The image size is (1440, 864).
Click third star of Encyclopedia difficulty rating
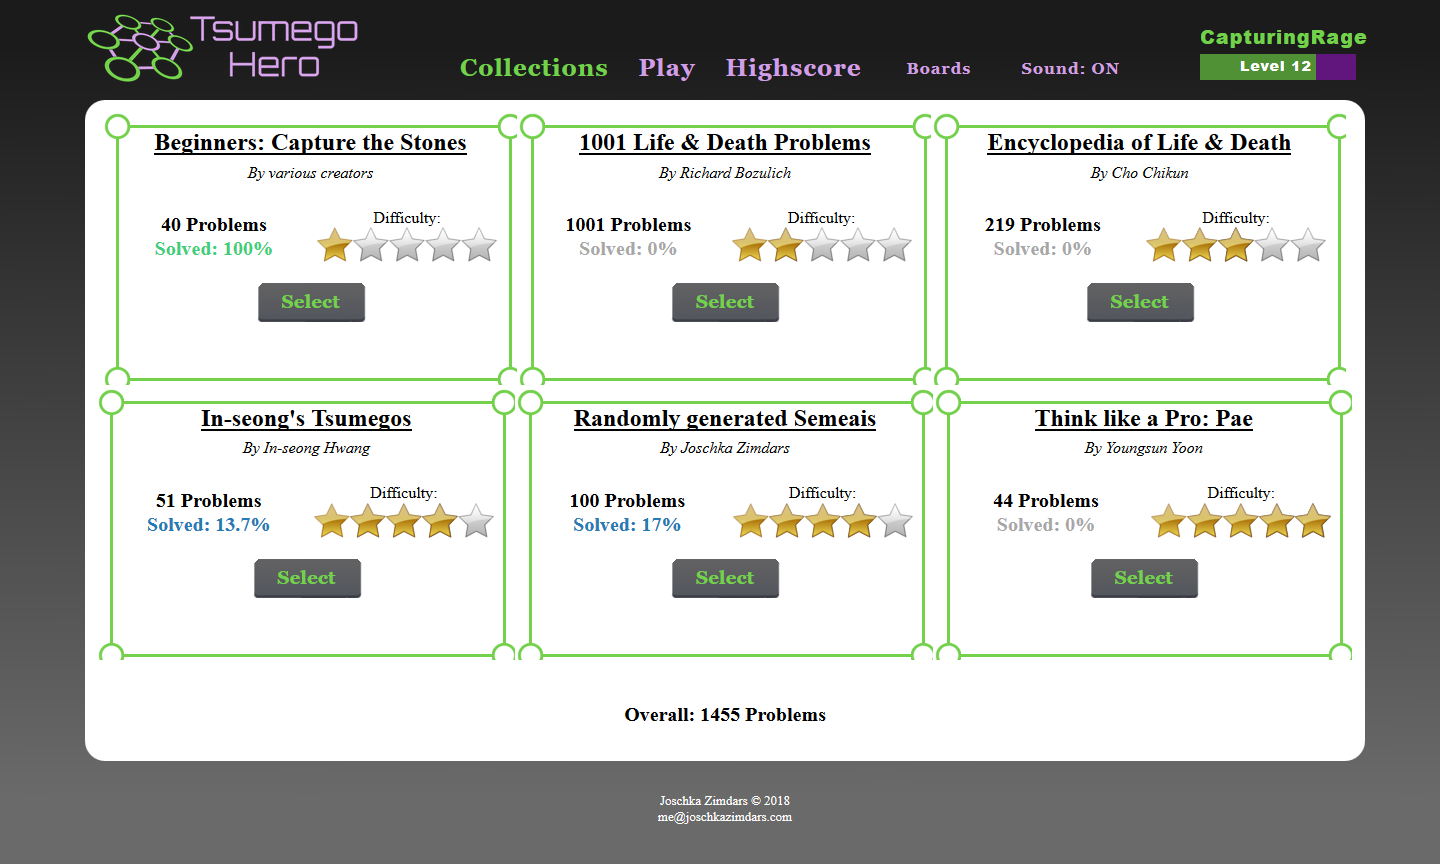tap(1235, 245)
